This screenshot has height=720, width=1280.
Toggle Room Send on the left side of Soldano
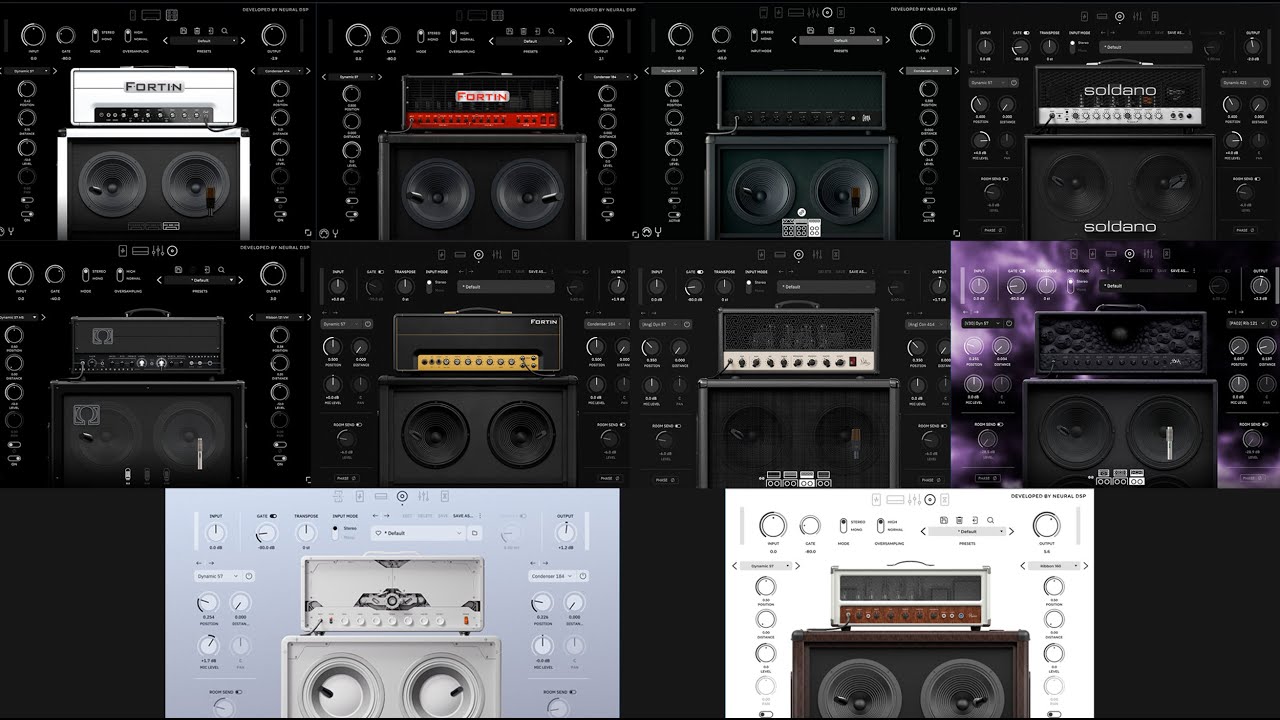(x=1005, y=179)
